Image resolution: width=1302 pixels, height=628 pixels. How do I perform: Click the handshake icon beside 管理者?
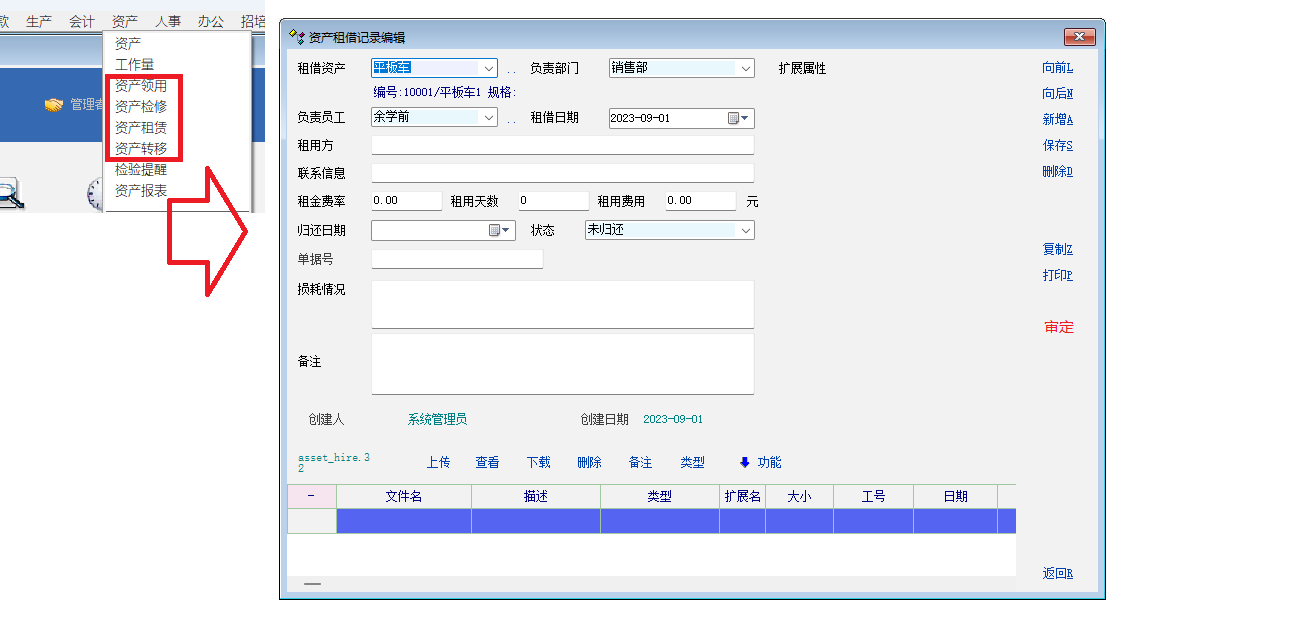point(54,105)
